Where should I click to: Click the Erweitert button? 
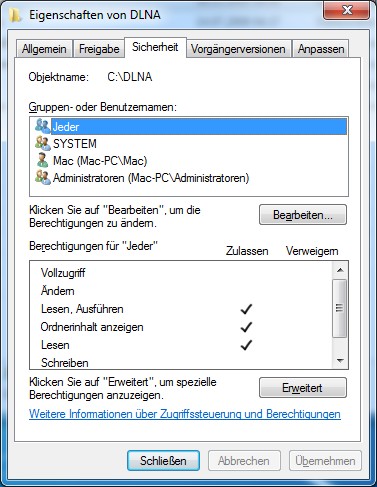click(303, 388)
